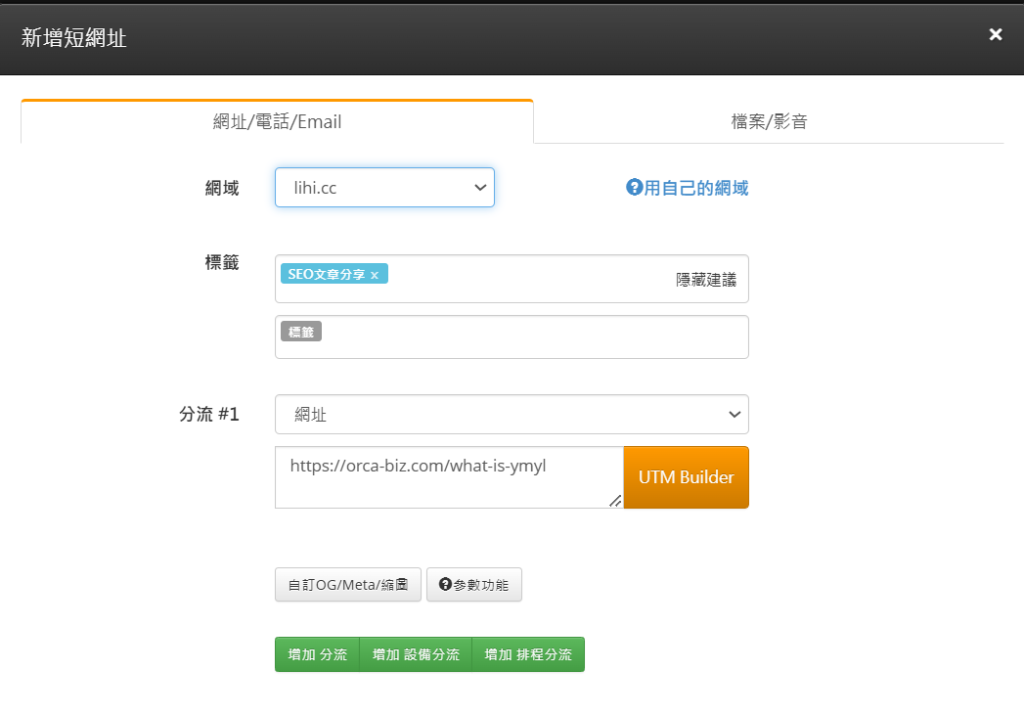
Task: Open 自訂OG/Meta/縮圖 settings
Action: pyautogui.click(x=348, y=585)
